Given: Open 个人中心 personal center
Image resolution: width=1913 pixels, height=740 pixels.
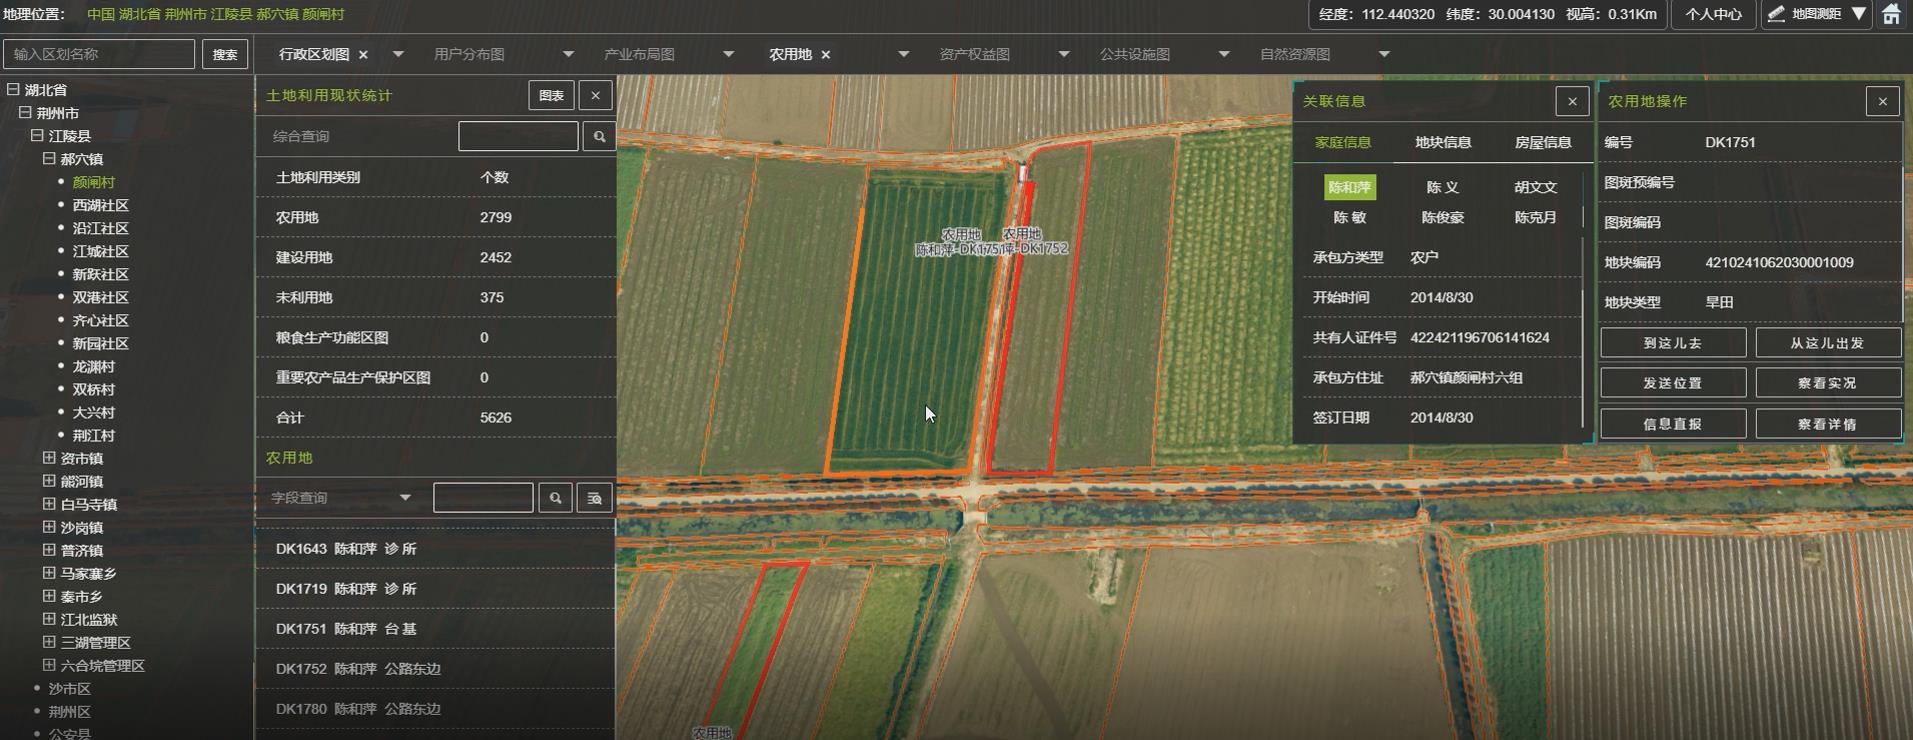Looking at the screenshot, I should coord(1713,14).
